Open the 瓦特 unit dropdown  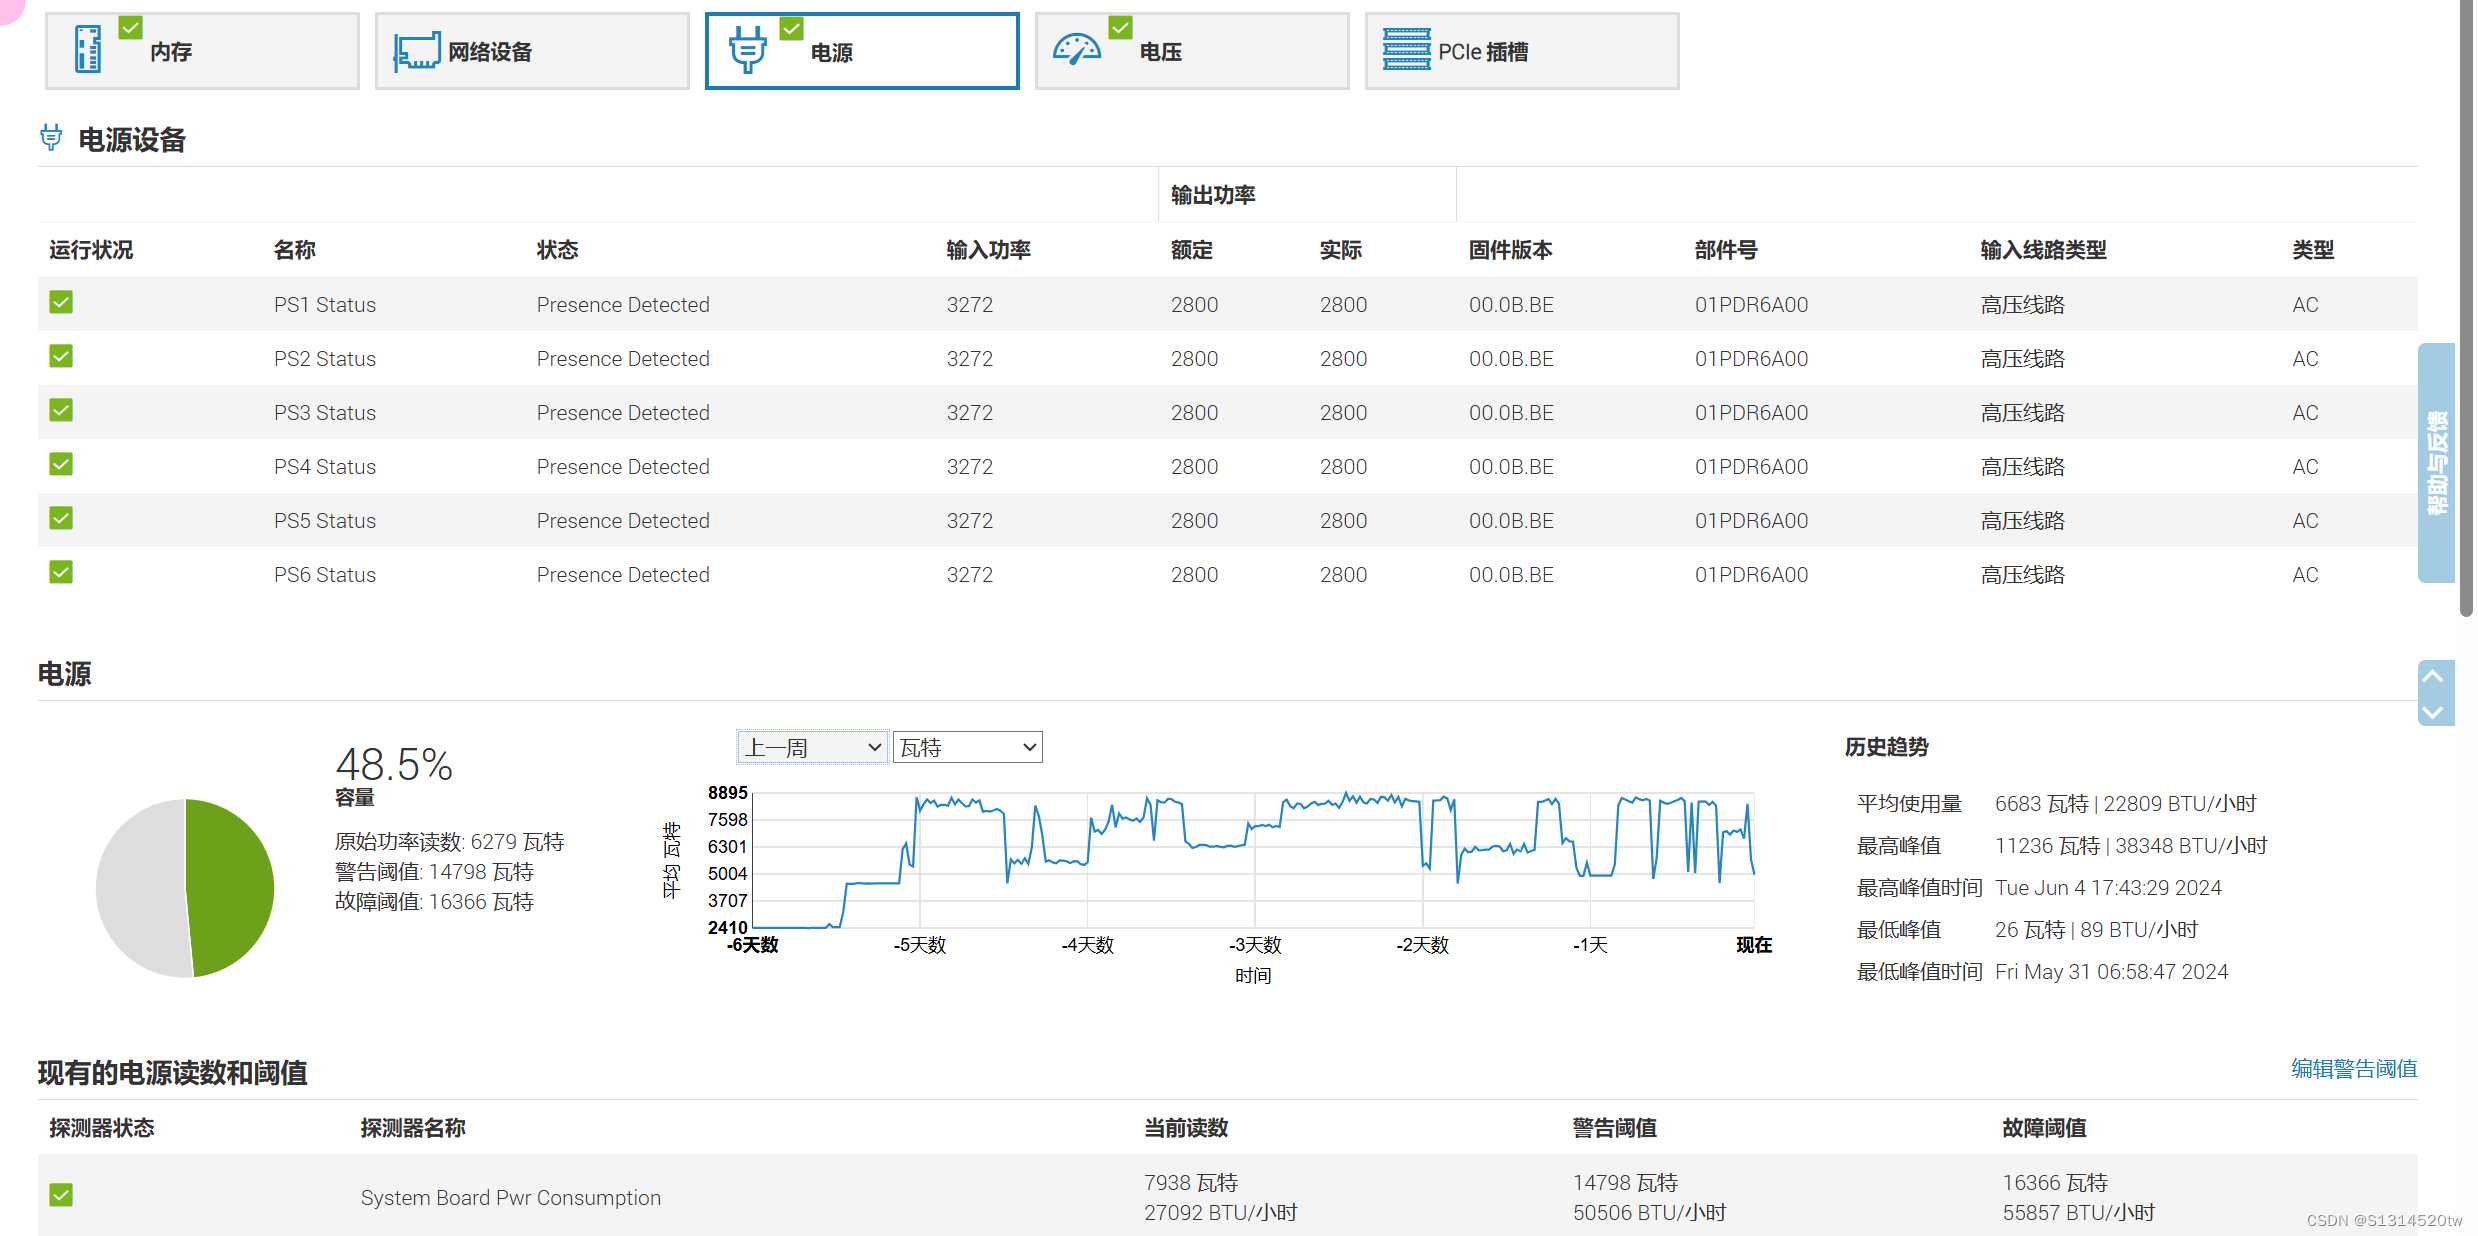click(x=967, y=747)
